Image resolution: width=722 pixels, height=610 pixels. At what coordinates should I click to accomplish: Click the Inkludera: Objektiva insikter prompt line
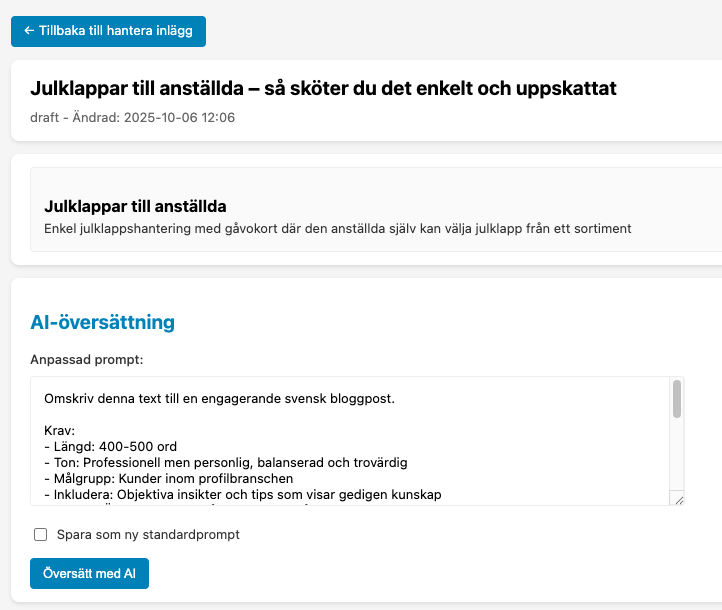pyautogui.click(x=240, y=494)
